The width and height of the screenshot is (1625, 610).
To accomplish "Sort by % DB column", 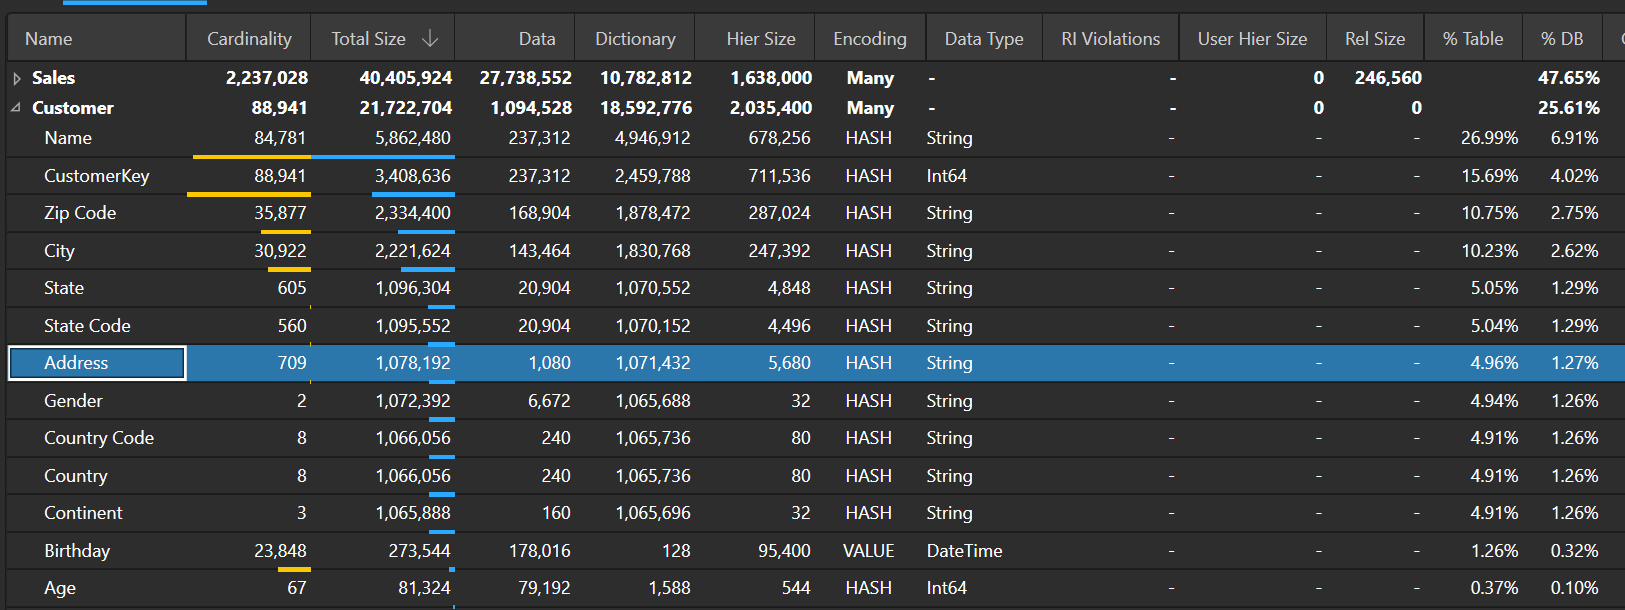I will pyautogui.click(x=1561, y=39).
